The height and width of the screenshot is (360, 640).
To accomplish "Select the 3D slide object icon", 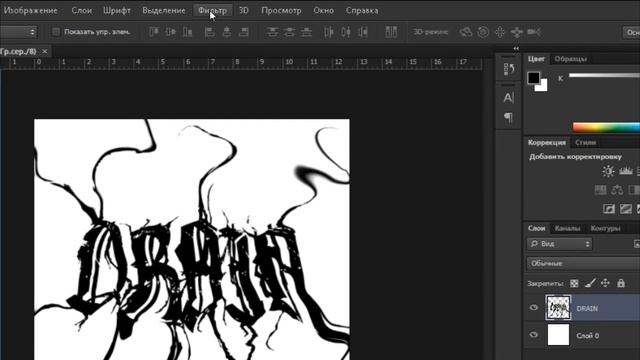I will (517, 32).
